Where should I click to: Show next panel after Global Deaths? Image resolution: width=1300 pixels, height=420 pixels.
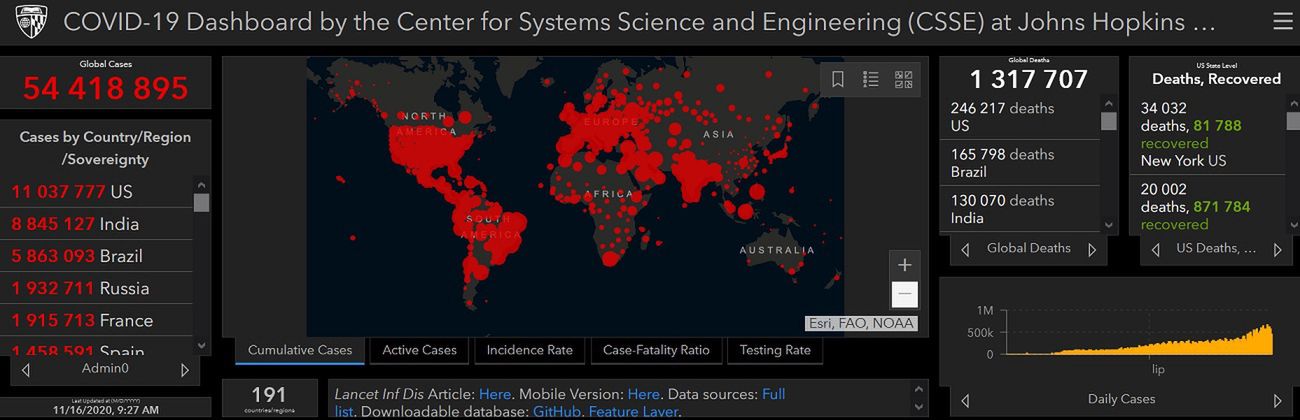[x=1092, y=250]
